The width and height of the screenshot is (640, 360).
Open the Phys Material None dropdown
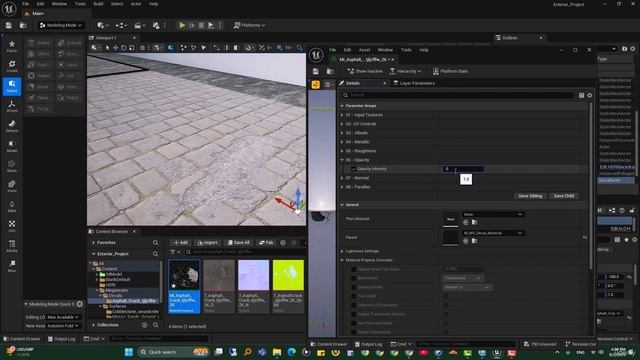493,214
